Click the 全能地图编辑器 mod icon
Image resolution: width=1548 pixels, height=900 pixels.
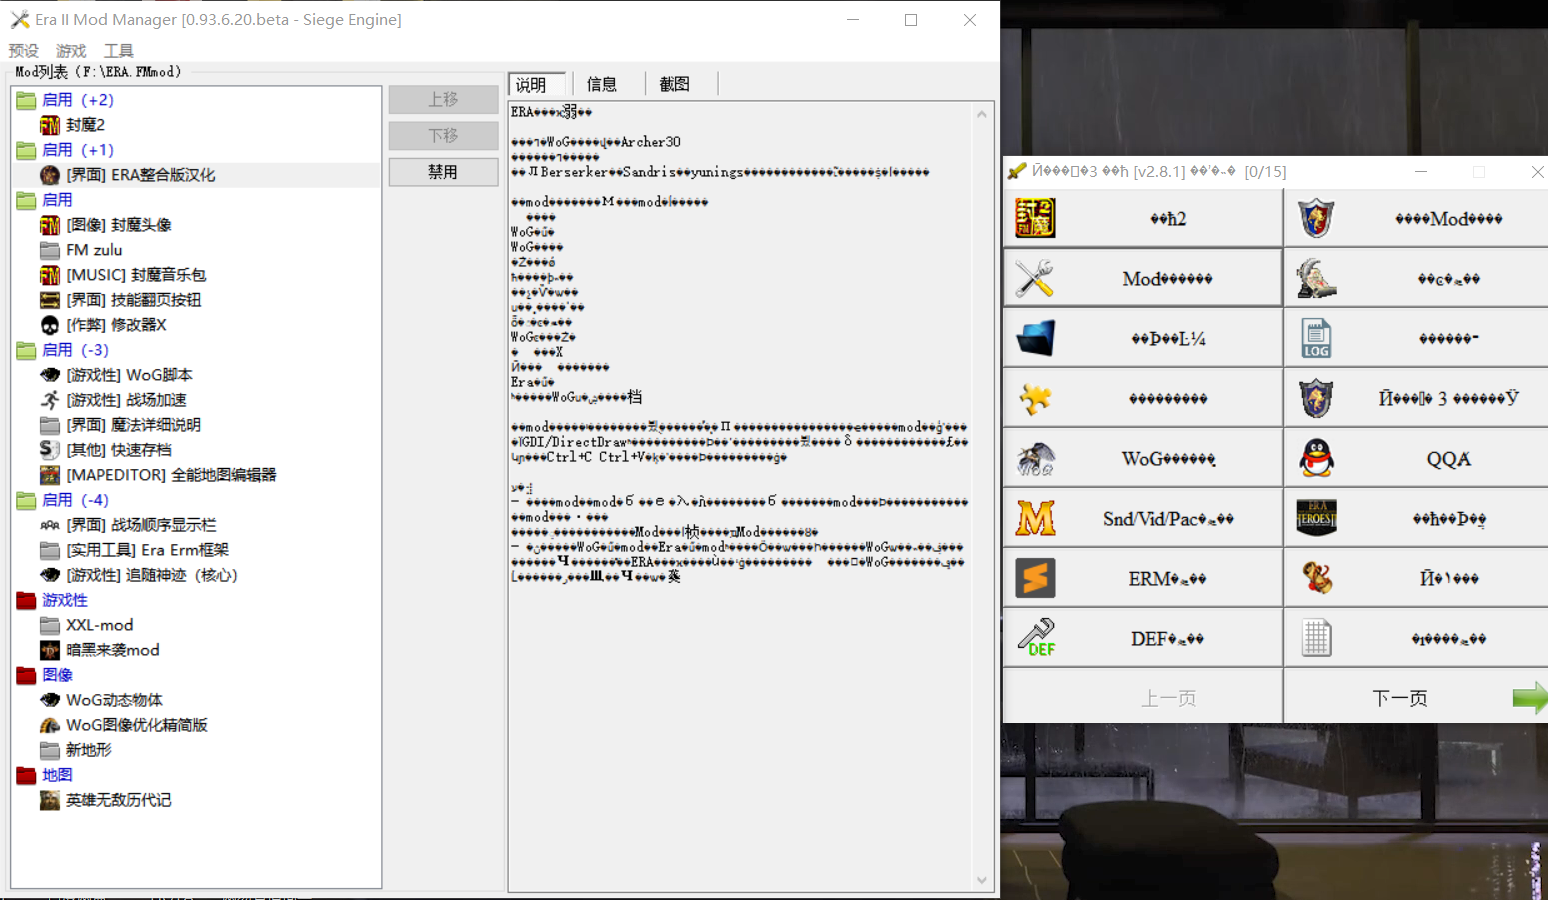(50, 475)
